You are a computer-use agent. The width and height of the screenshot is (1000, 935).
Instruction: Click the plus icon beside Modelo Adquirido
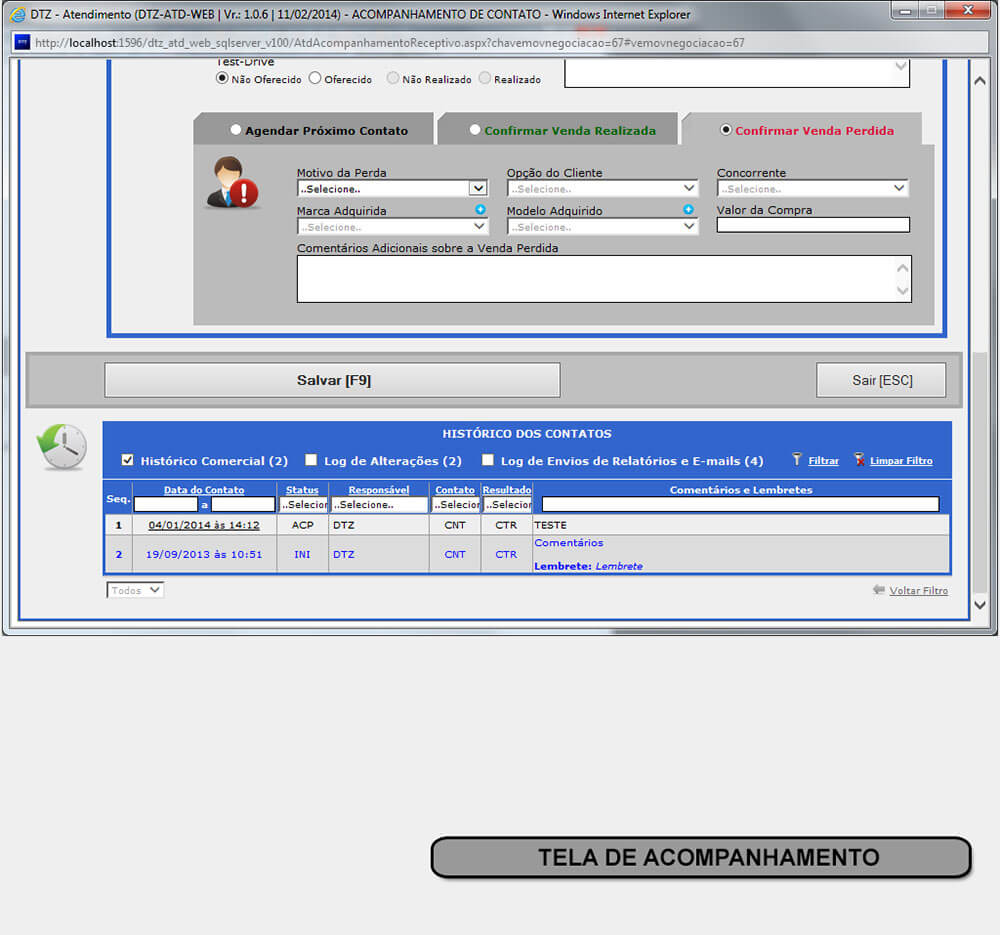688,210
